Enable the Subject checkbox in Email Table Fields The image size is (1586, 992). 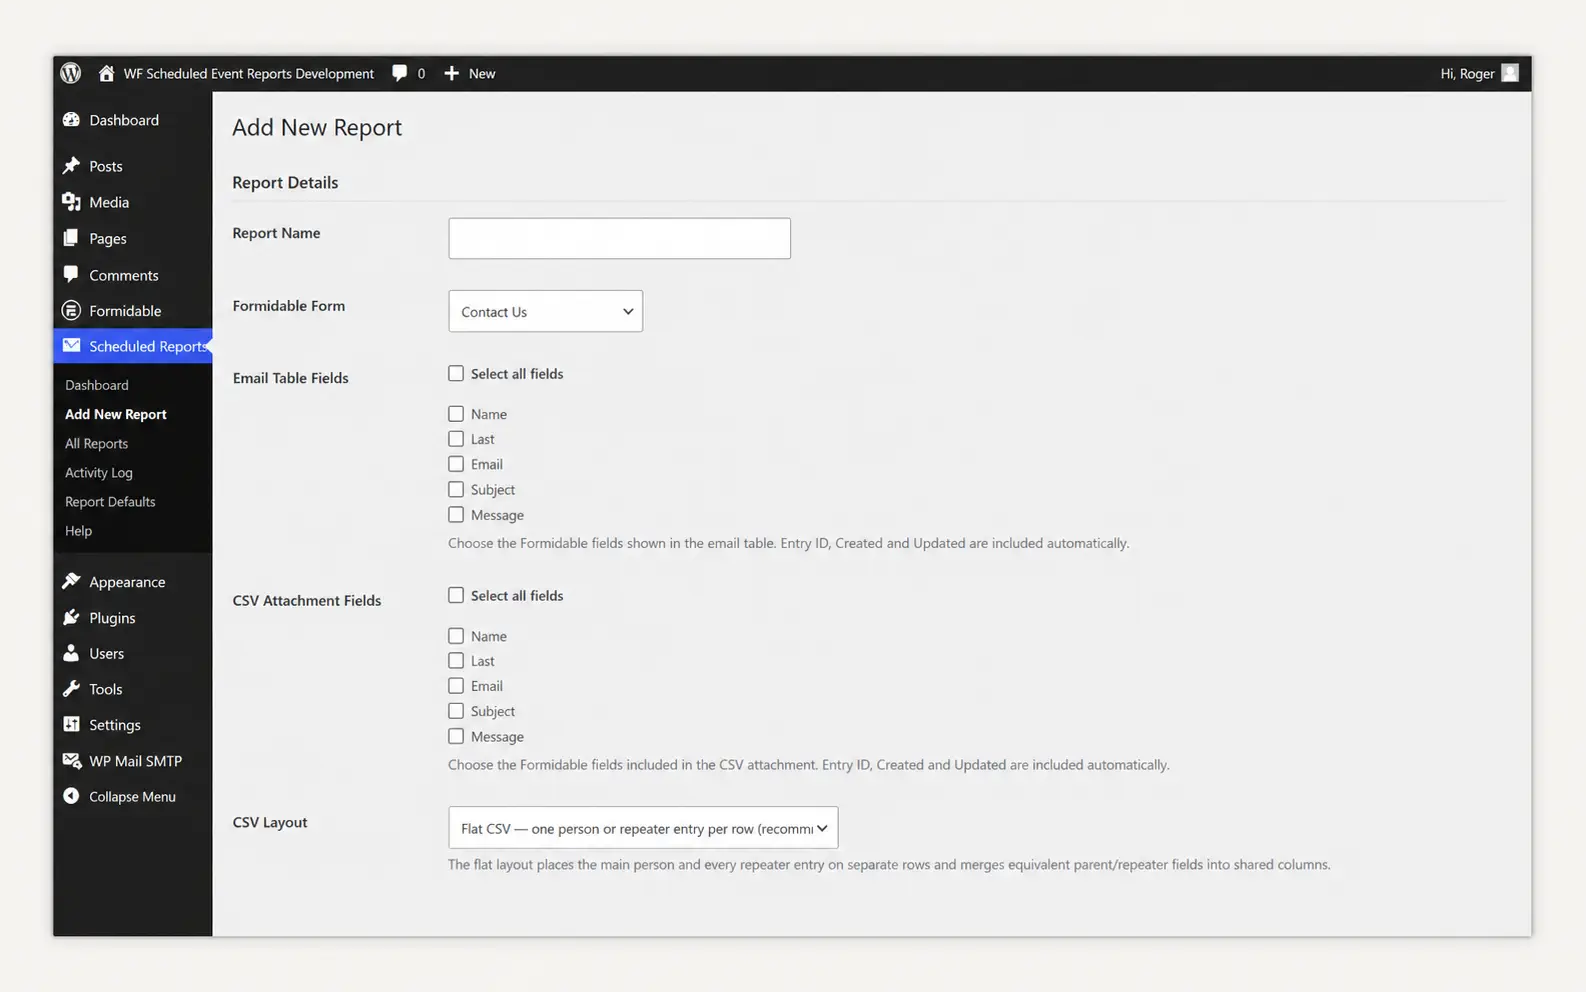pos(456,489)
